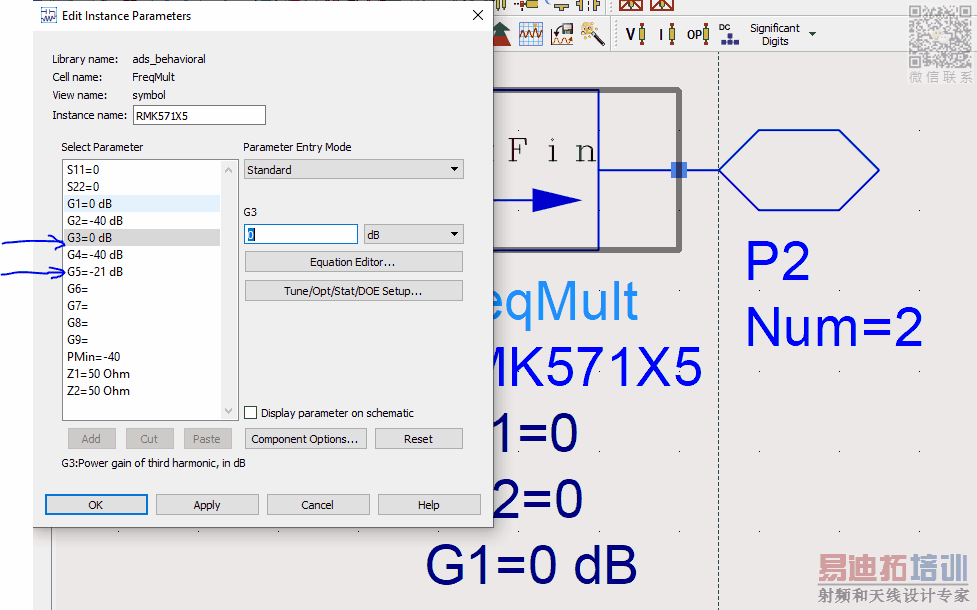This screenshot has height=610, width=977.
Task: Cancel the Edit Instance Parameters dialog
Action: [318, 505]
